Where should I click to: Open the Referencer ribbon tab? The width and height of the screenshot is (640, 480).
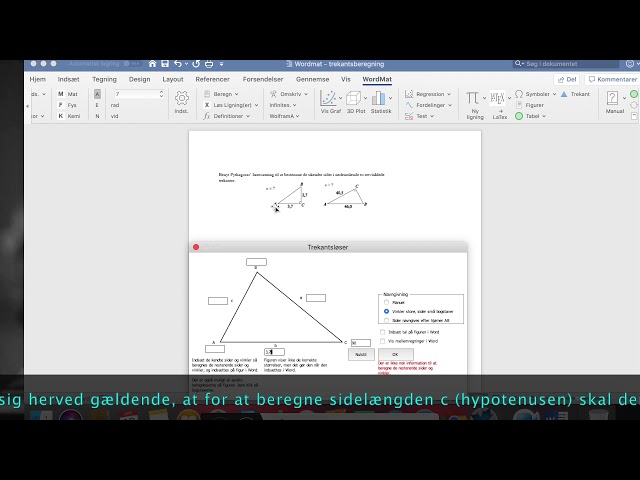click(x=212, y=79)
